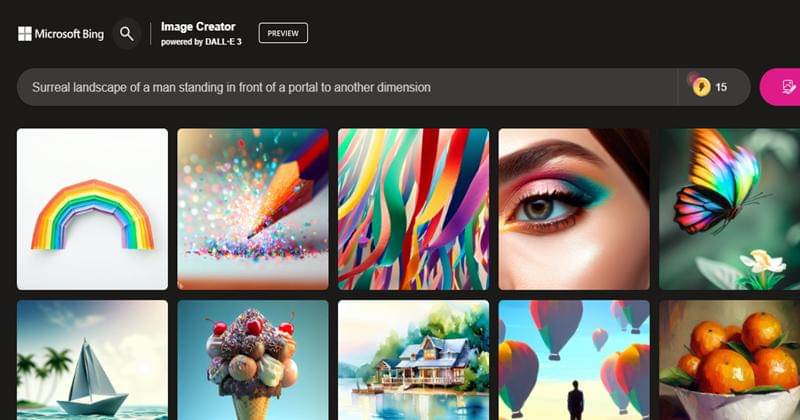Click the prompt text input field
The image size is (800, 420).
pos(347,87)
